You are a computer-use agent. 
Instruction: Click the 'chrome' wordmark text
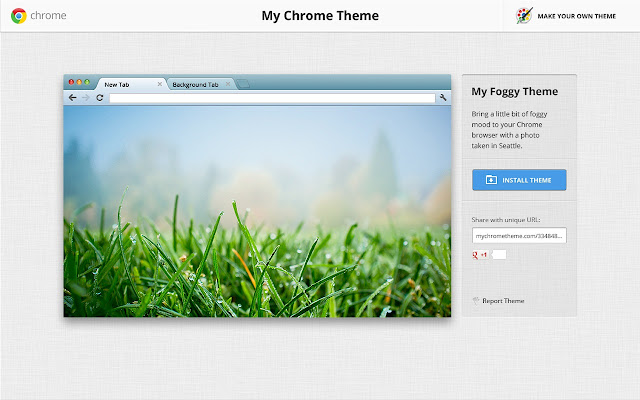pyautogui.click(x=48, y=16)
